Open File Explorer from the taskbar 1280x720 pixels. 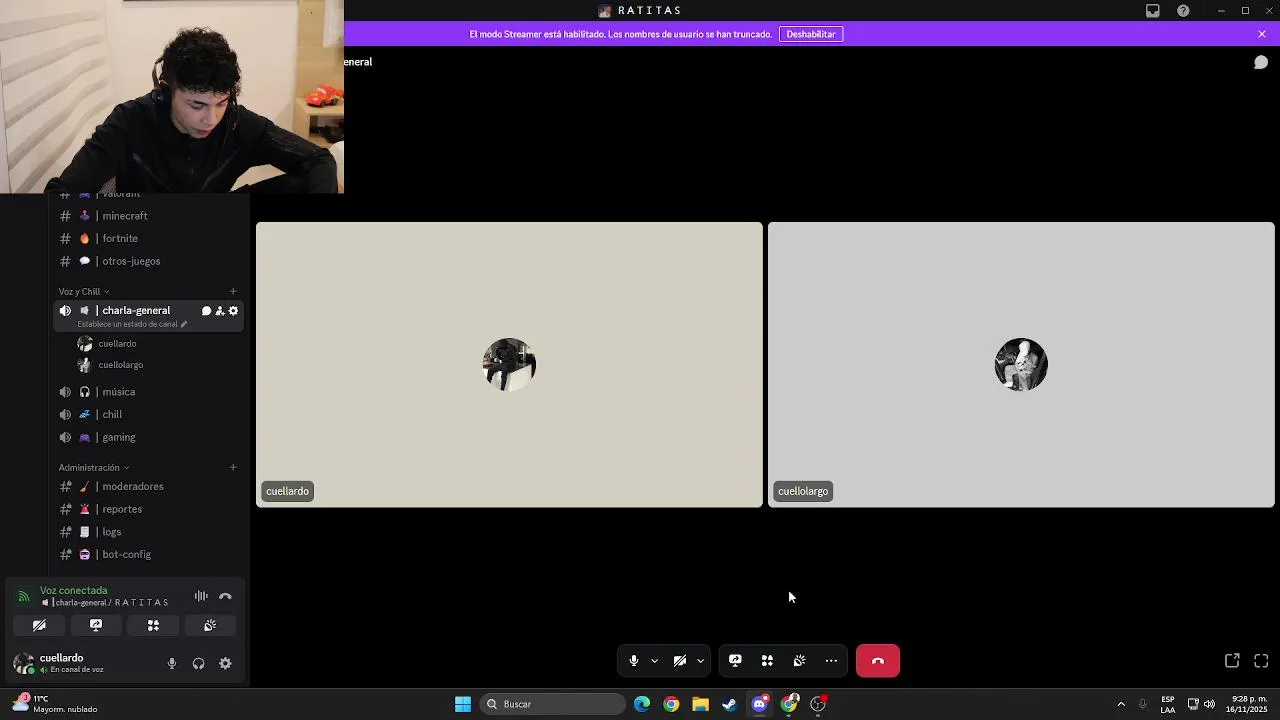pyautogui.click(x=700, y=704)
